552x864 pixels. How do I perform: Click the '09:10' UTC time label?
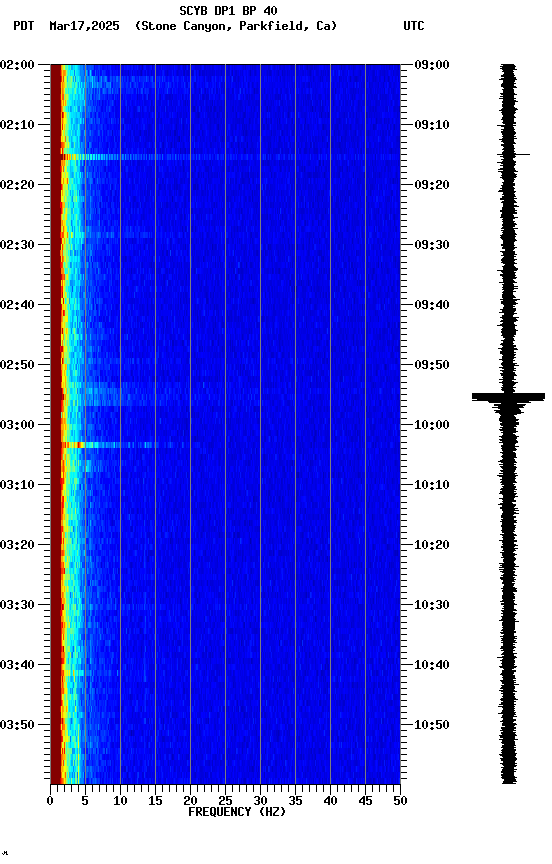432,125
